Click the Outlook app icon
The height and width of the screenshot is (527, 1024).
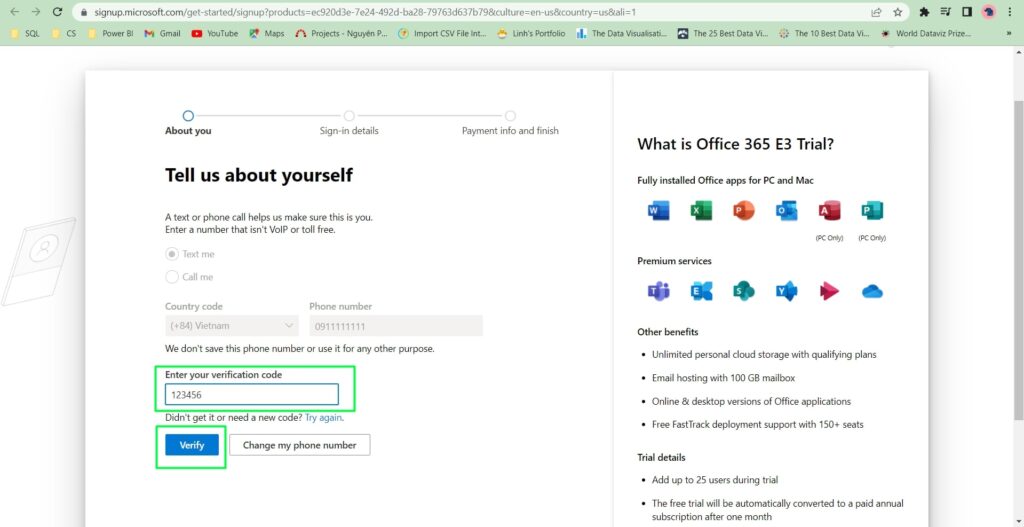tap(786, 211)
